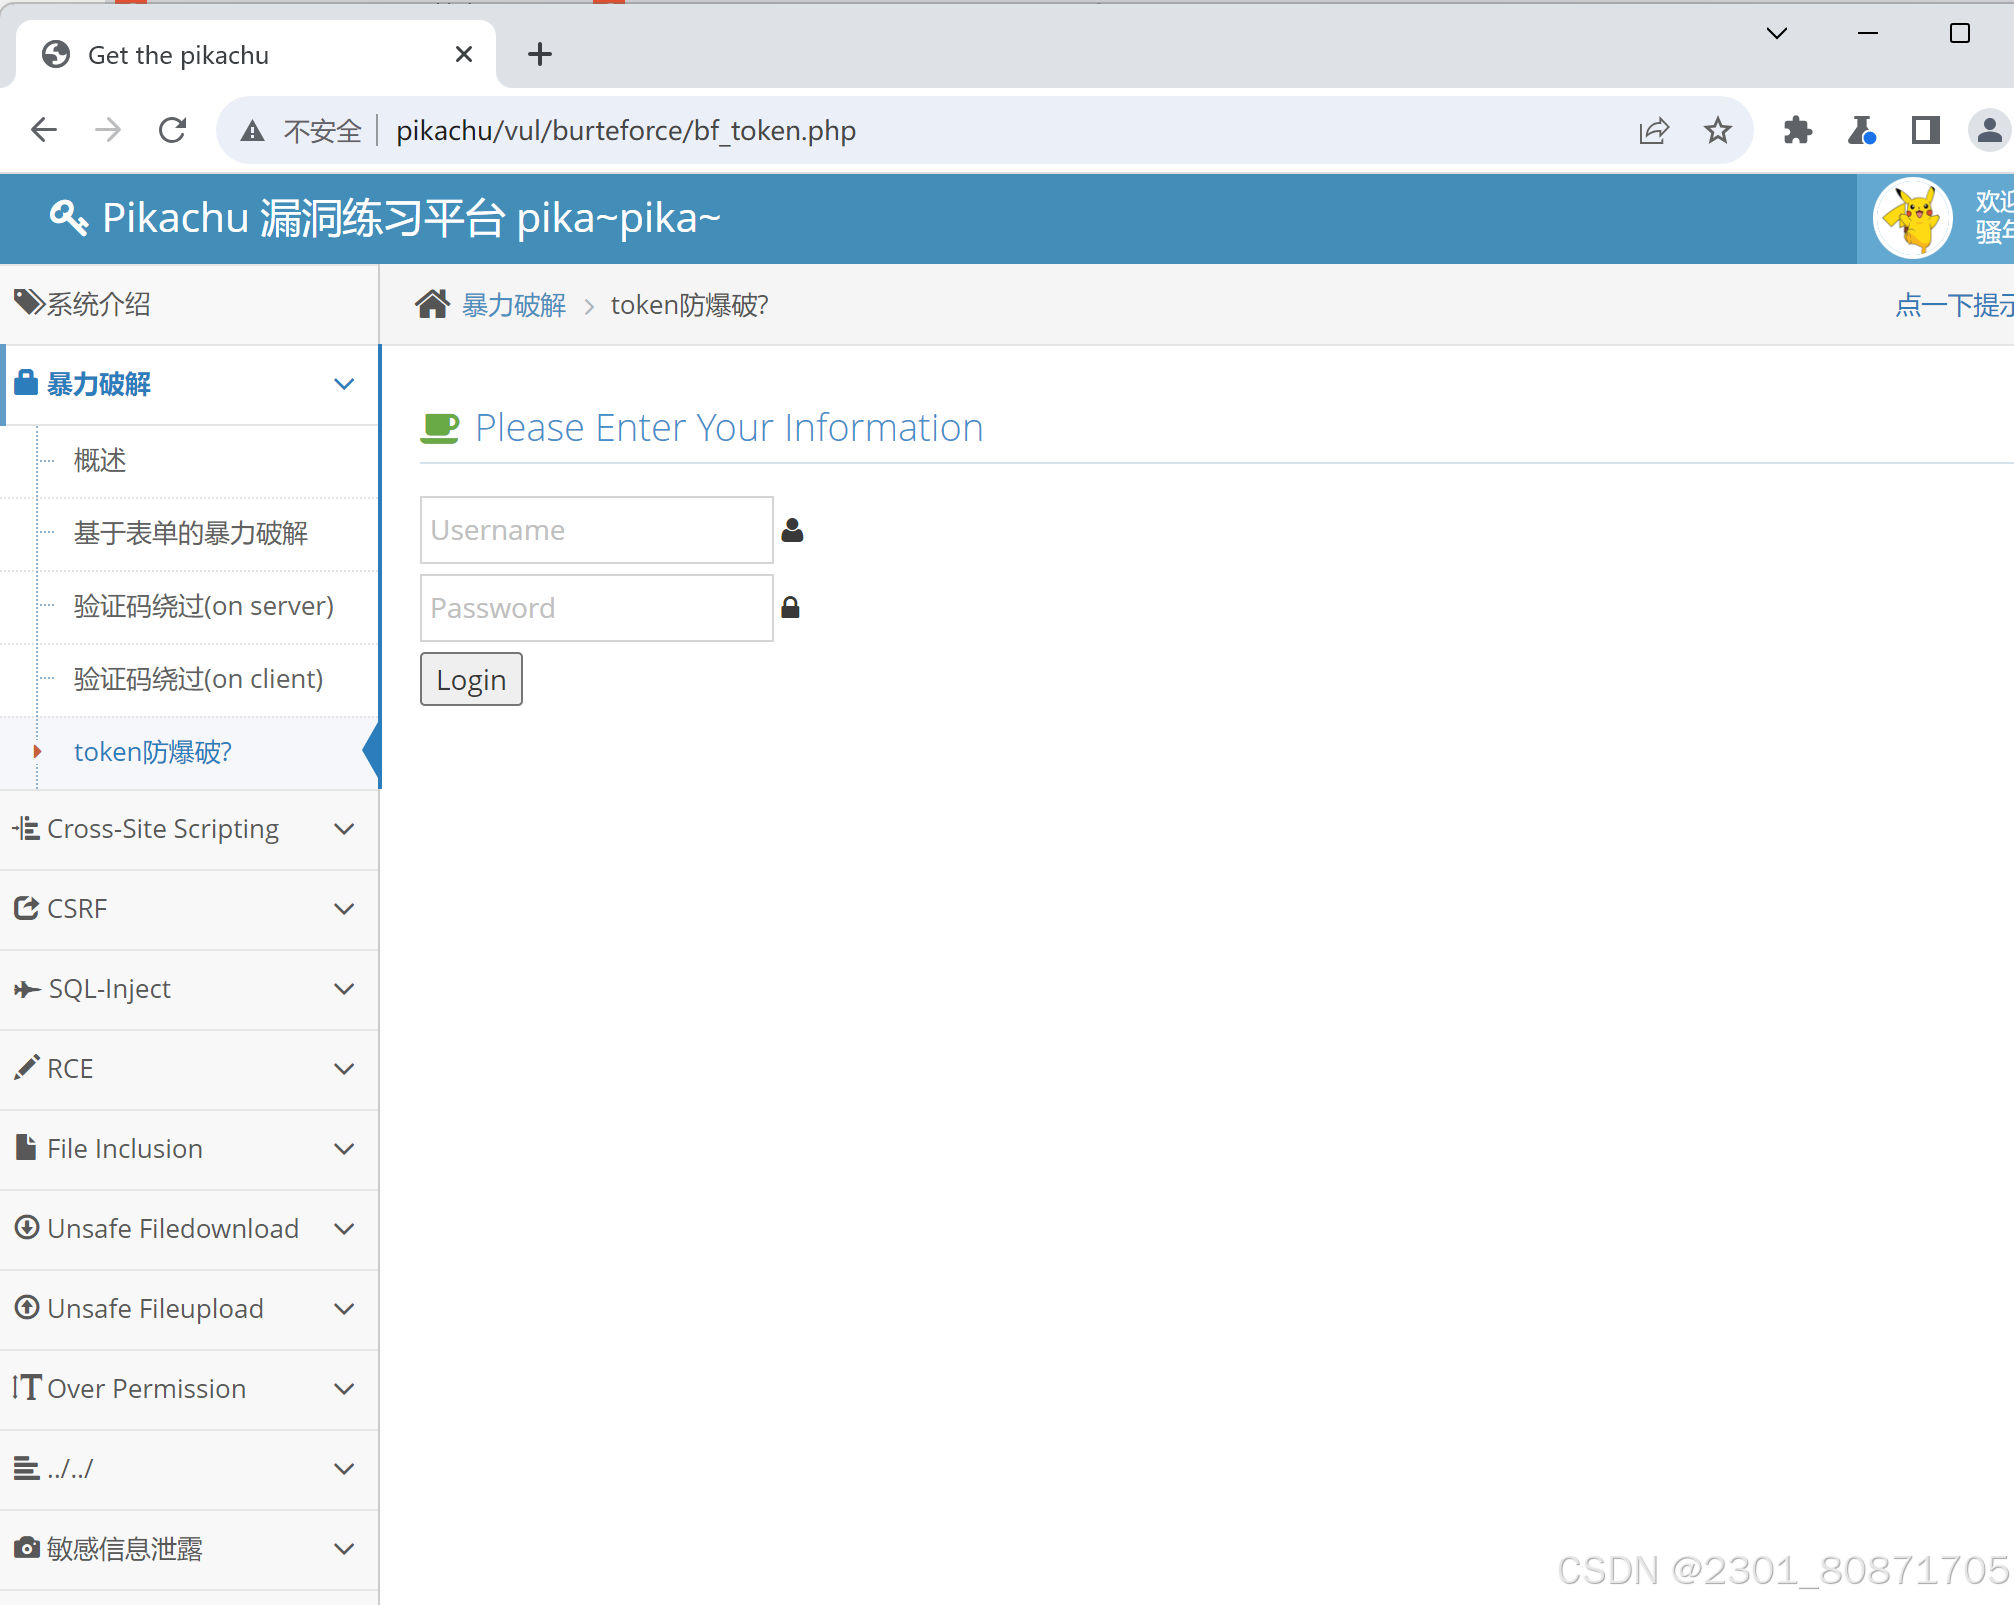Focus the Password input field
Viewport: 2014px width, 1605px height.
click(596, 608)
